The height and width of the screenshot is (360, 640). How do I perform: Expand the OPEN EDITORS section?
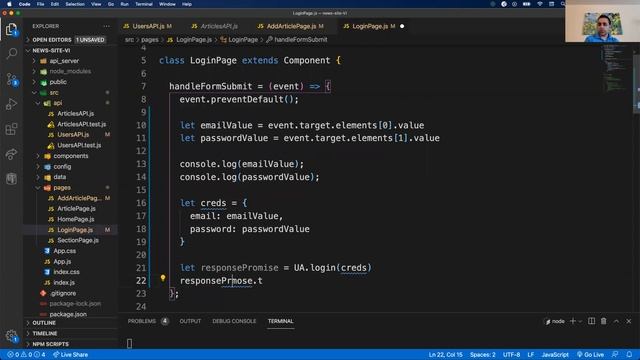52,40
